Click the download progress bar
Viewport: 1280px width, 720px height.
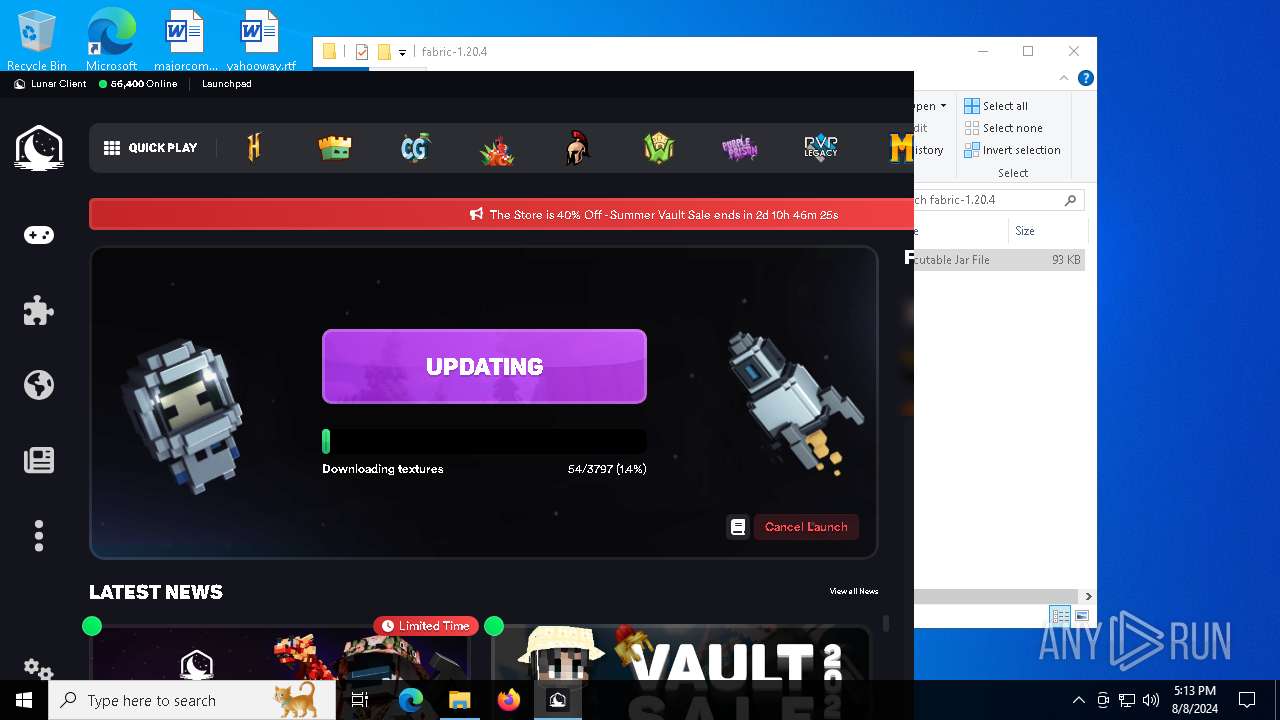[x=484, y=442]
